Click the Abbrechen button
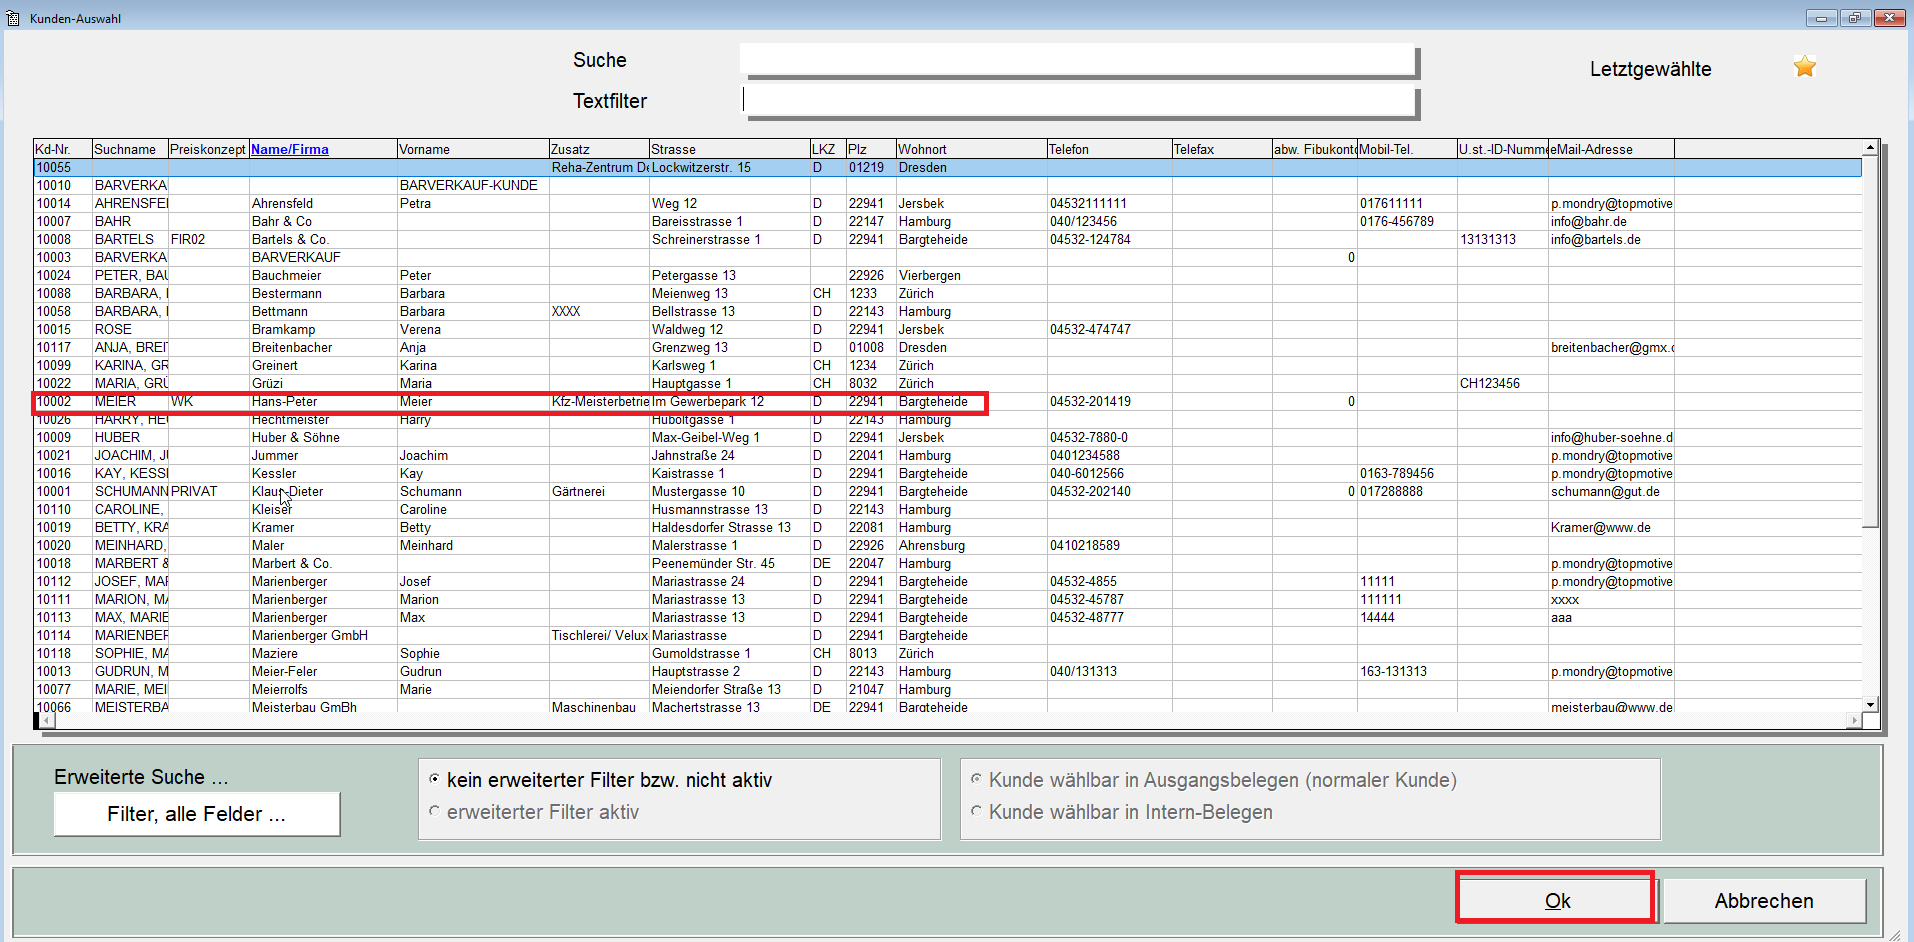Screen dimensions: 1914x942 [x=1764, y=900]
